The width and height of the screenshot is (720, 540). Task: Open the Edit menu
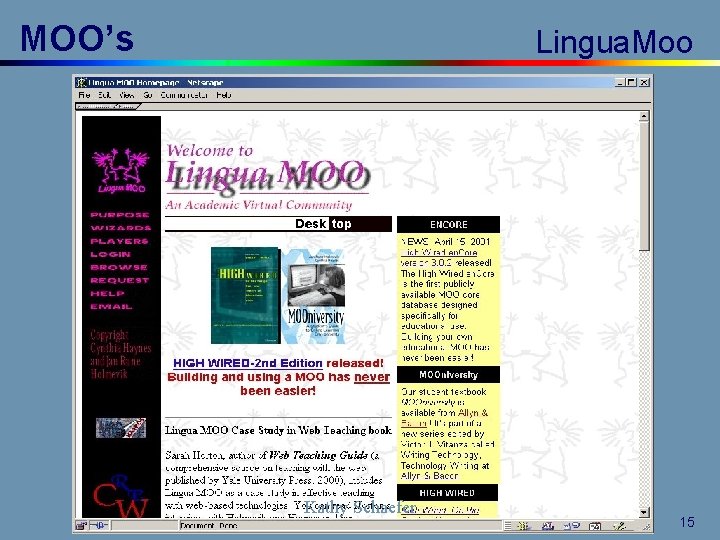coord(104,95)
